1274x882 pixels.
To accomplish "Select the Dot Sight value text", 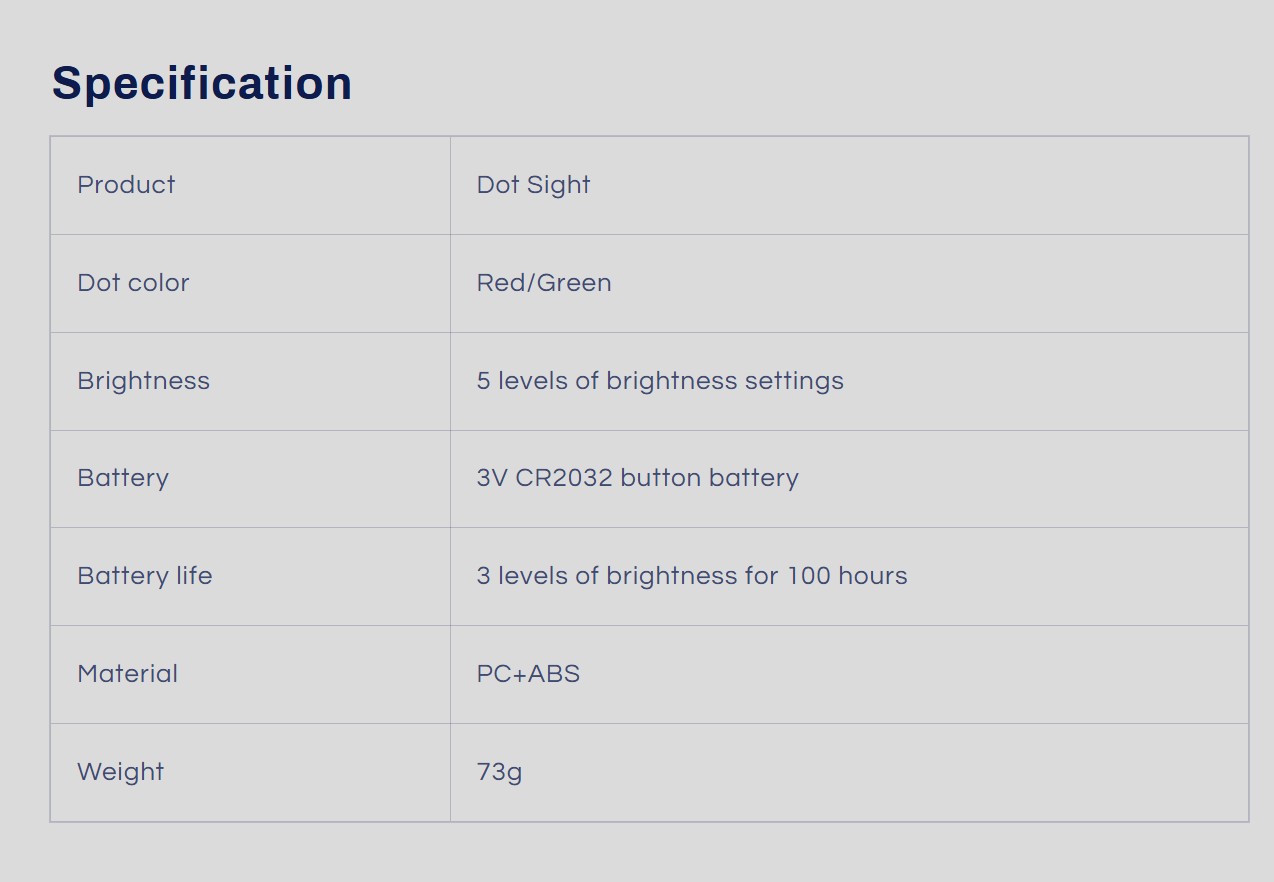I will [533, 185].
